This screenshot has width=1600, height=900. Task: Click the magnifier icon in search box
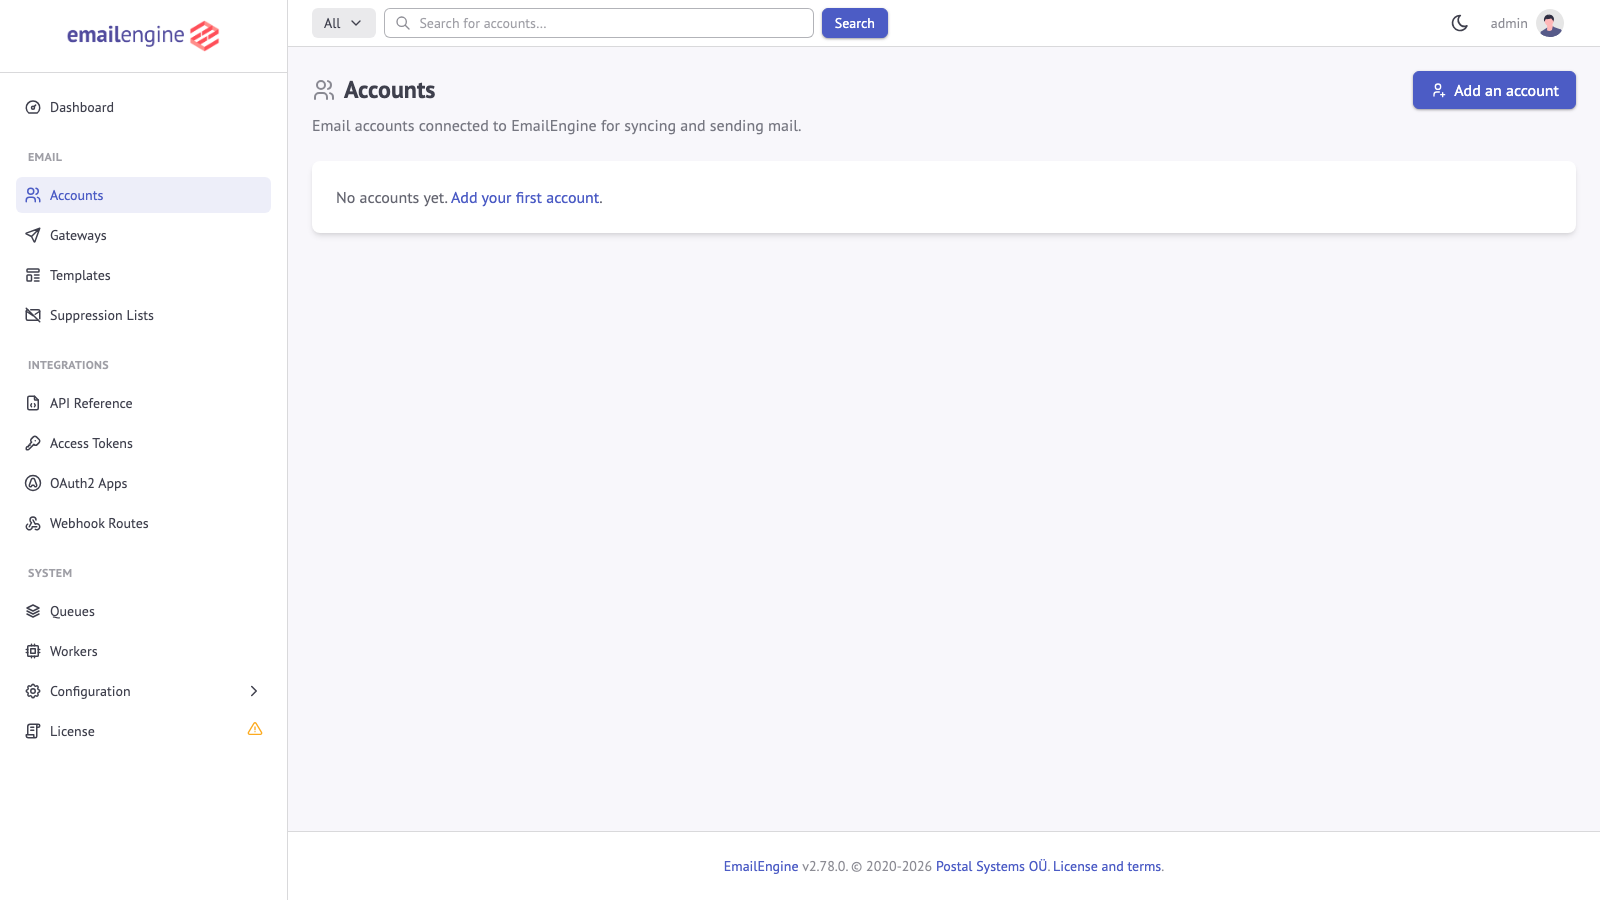click(x=403, y=23)
